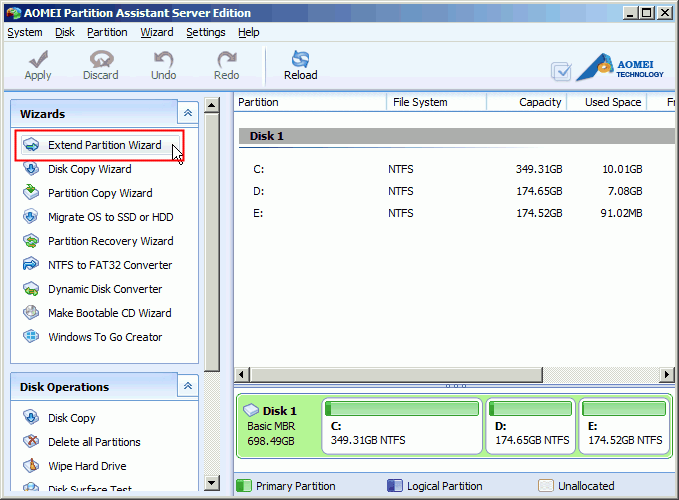The width and height of the screenshot is (679, 500).
Task: Click the Migrate OS to SSD icon
Action: 31,216
